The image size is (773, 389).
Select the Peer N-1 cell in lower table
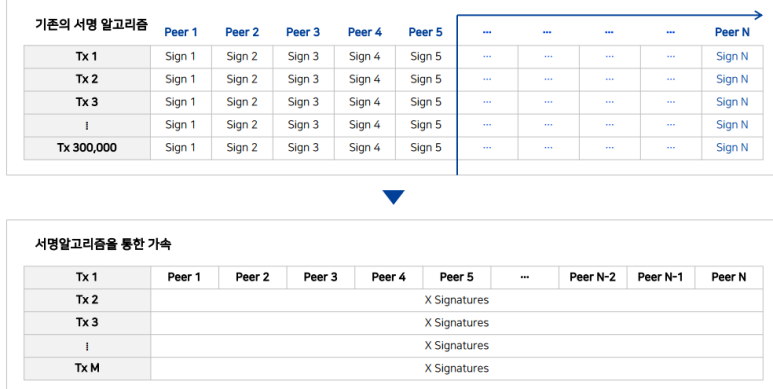point(660,277)
